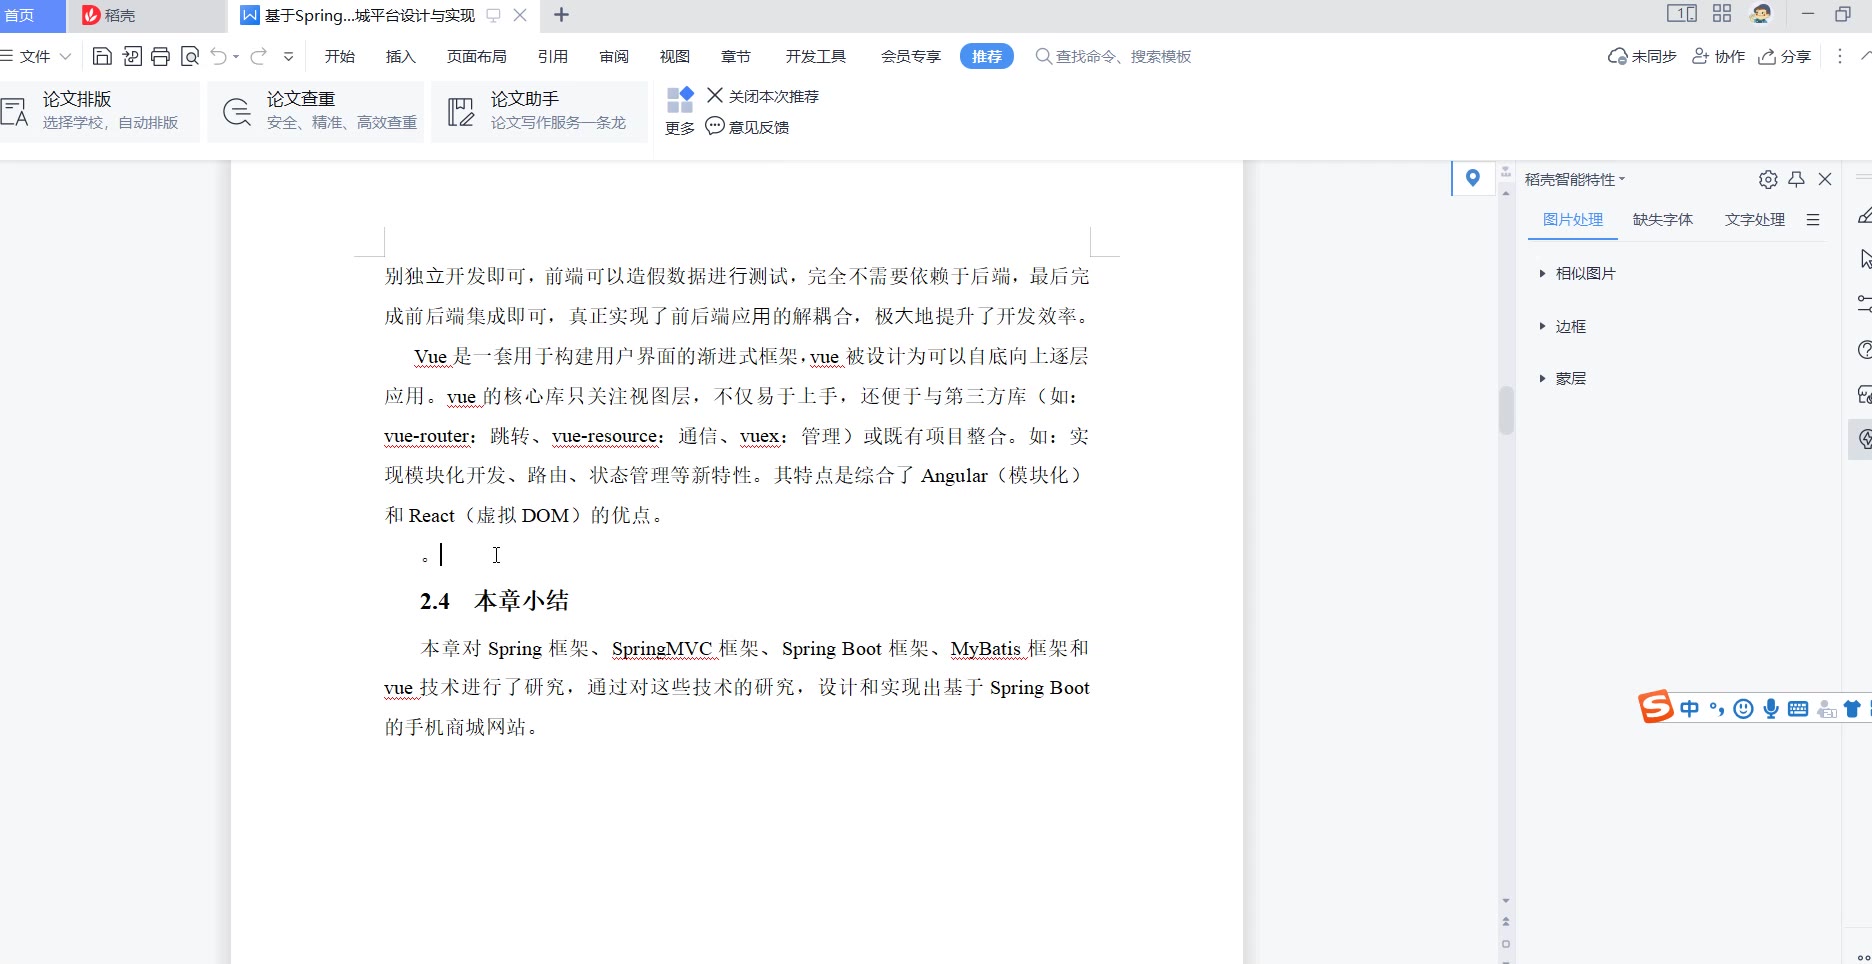This screenshot has height=964, width=1872.
Task: Click 关闭本次推荐 to dismiss recommendations
Action: pyautogui.click(x=763, y=96)
